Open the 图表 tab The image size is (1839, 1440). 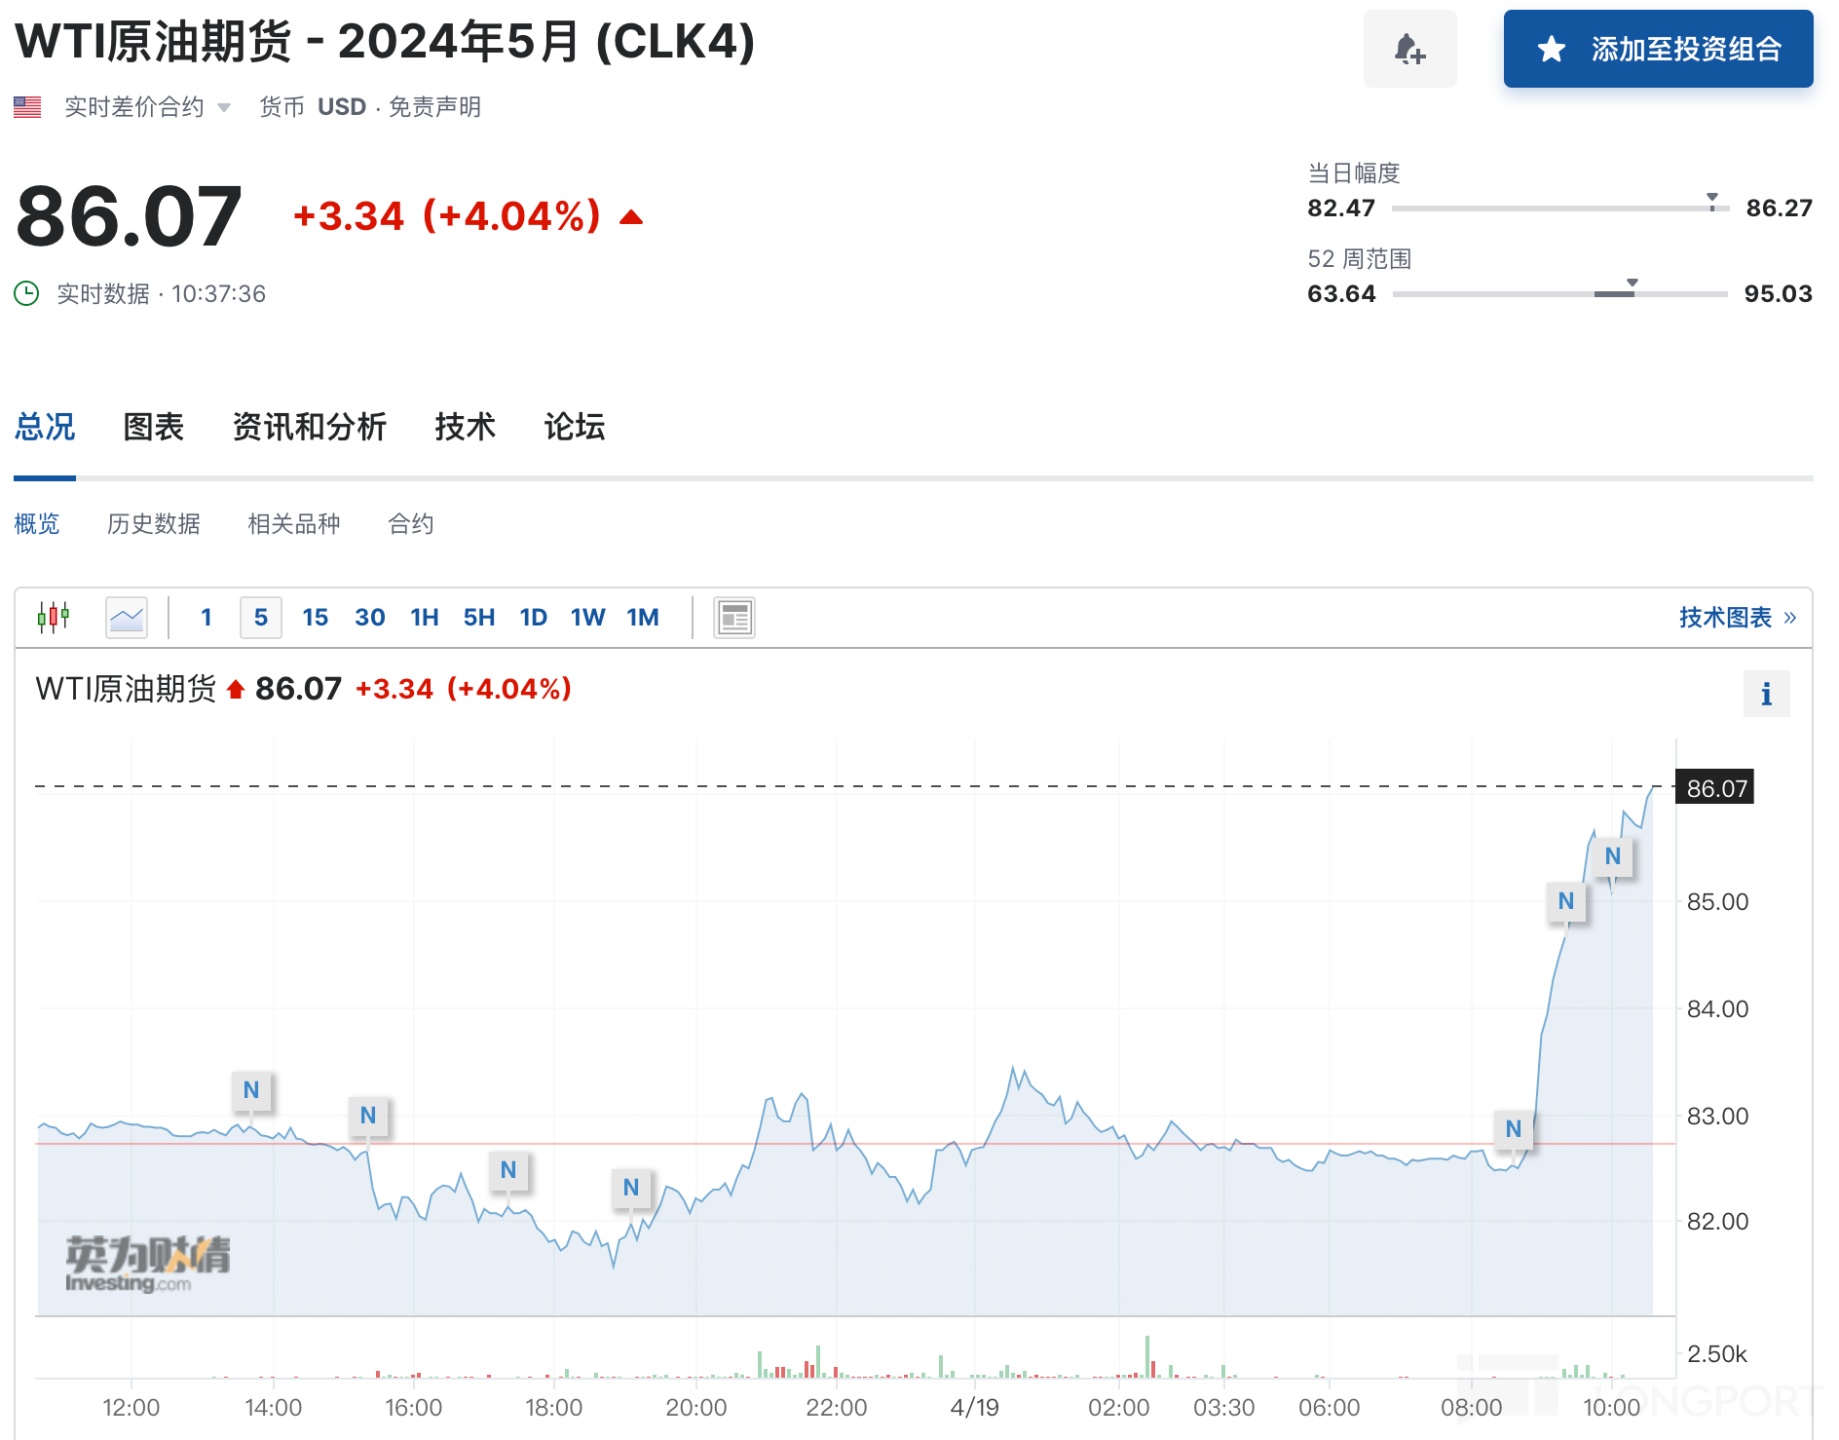(153, 427)
